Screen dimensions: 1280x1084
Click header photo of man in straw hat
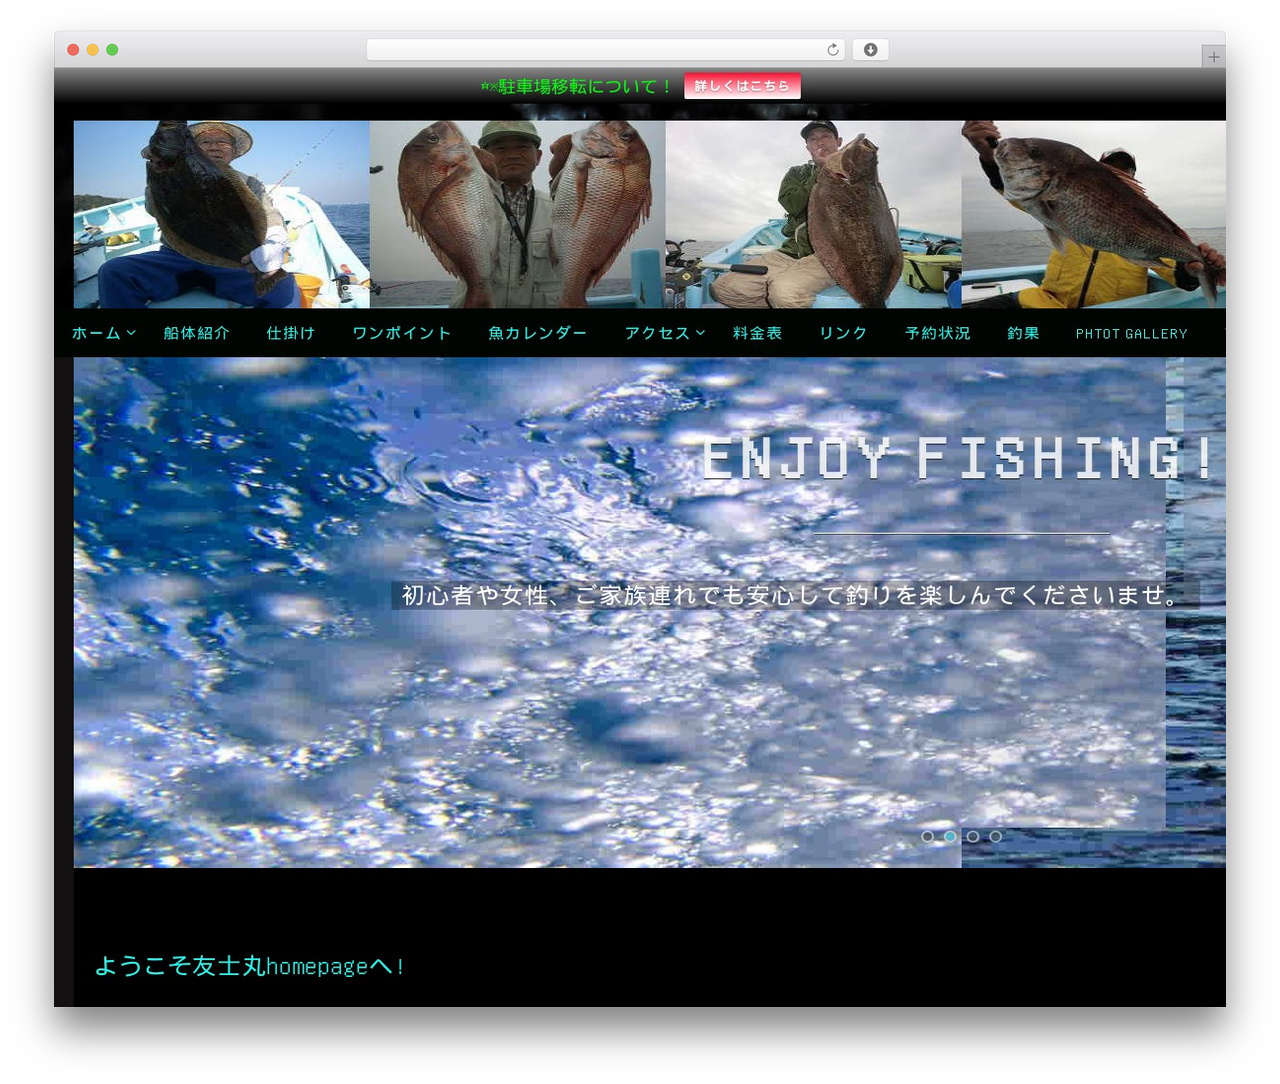tap(222, 214)
